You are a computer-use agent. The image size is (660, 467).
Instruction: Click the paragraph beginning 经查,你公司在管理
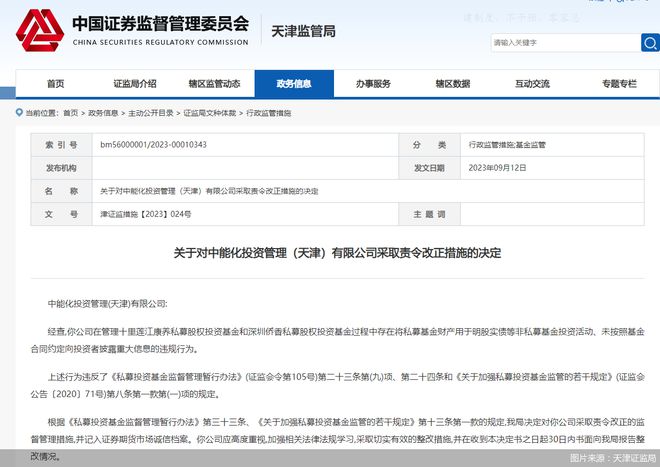[x=337, y=340]
